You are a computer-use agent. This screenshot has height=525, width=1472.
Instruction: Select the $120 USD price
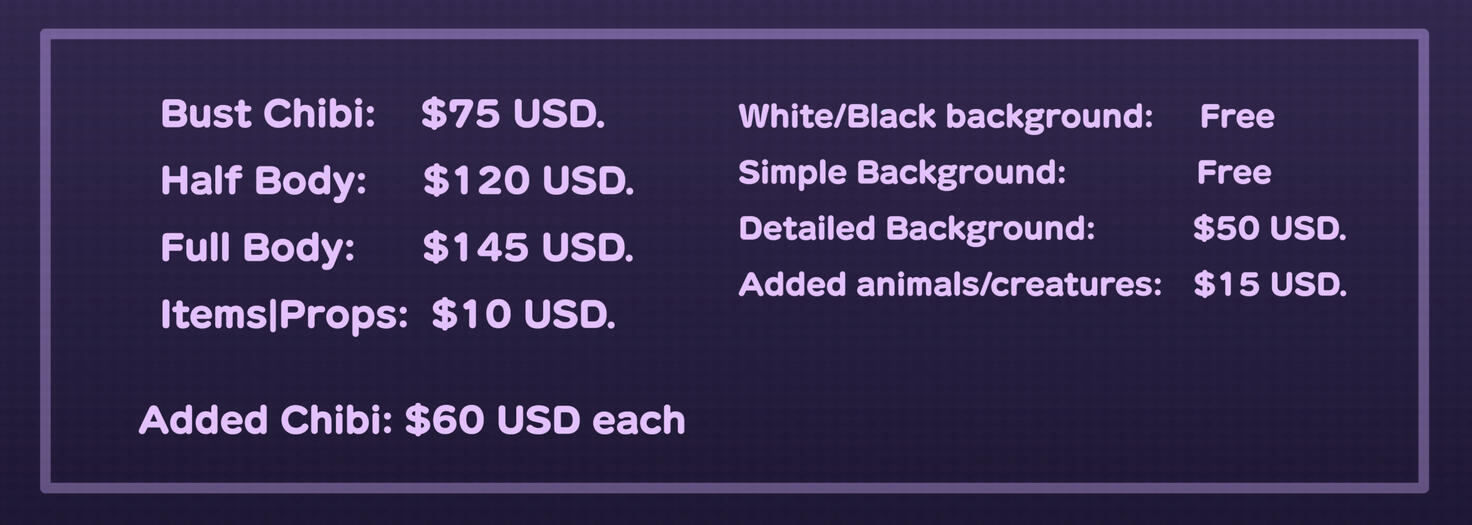527,181
